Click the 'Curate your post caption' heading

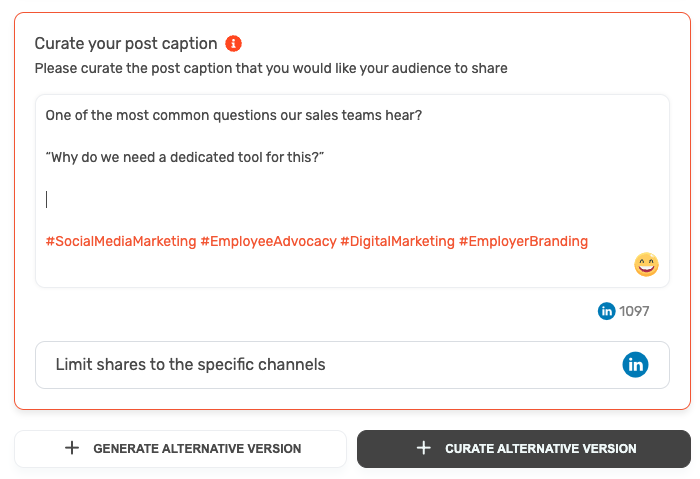pos(126,44)
